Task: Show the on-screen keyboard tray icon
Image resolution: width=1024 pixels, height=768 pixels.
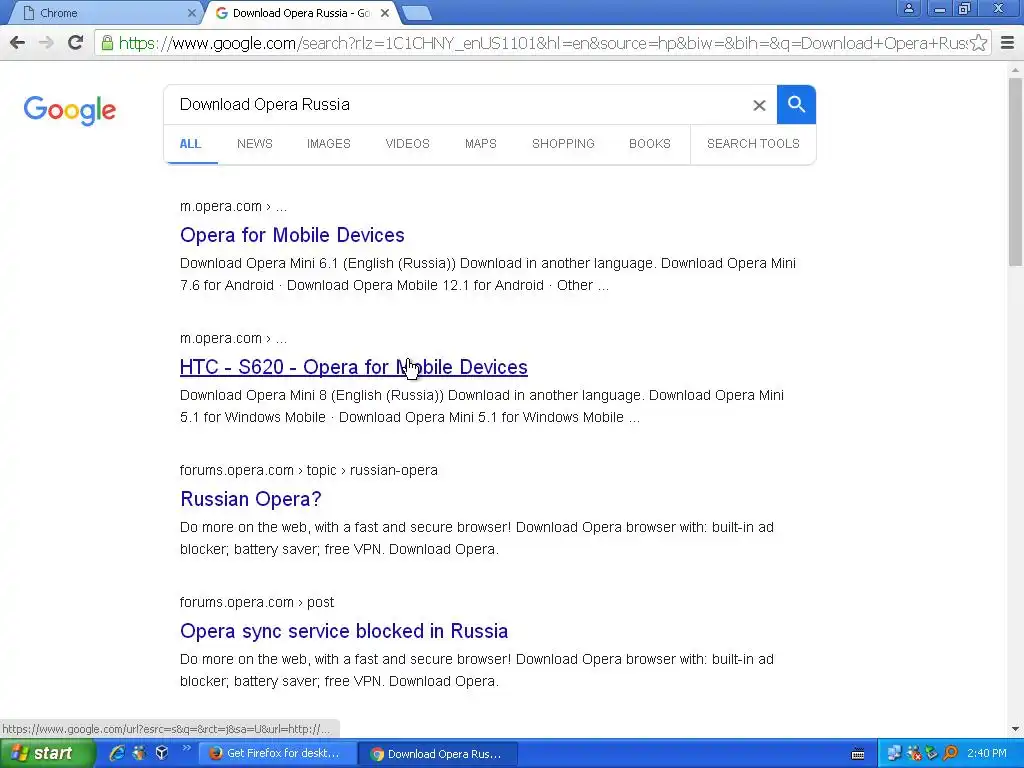Action: coord(858,754)
